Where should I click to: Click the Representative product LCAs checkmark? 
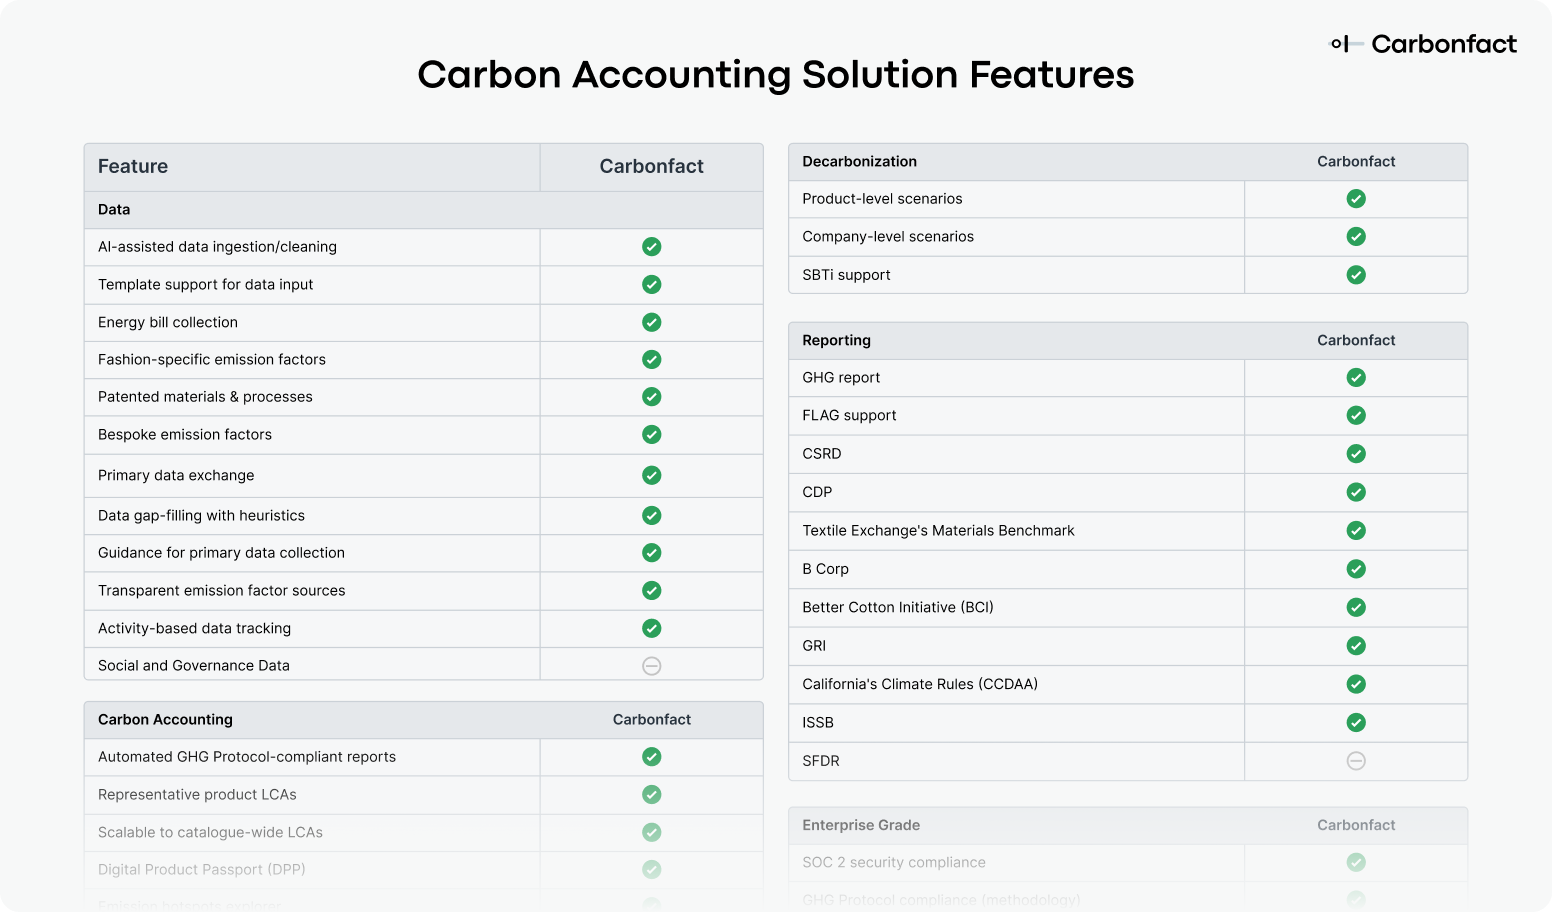coord(652,795)
